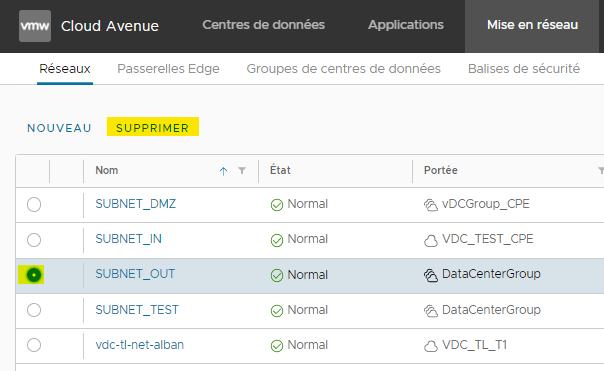Select the SUBNET_DMZ radio button

click(34, 204)
